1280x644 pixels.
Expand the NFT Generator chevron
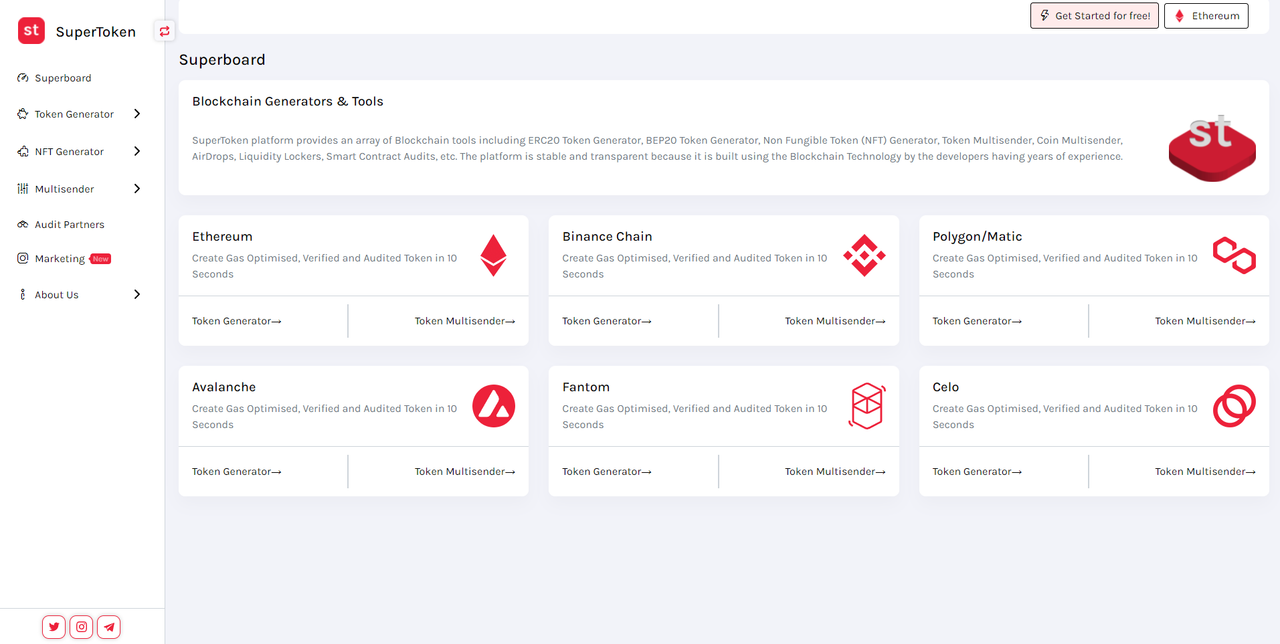point(137,152)
